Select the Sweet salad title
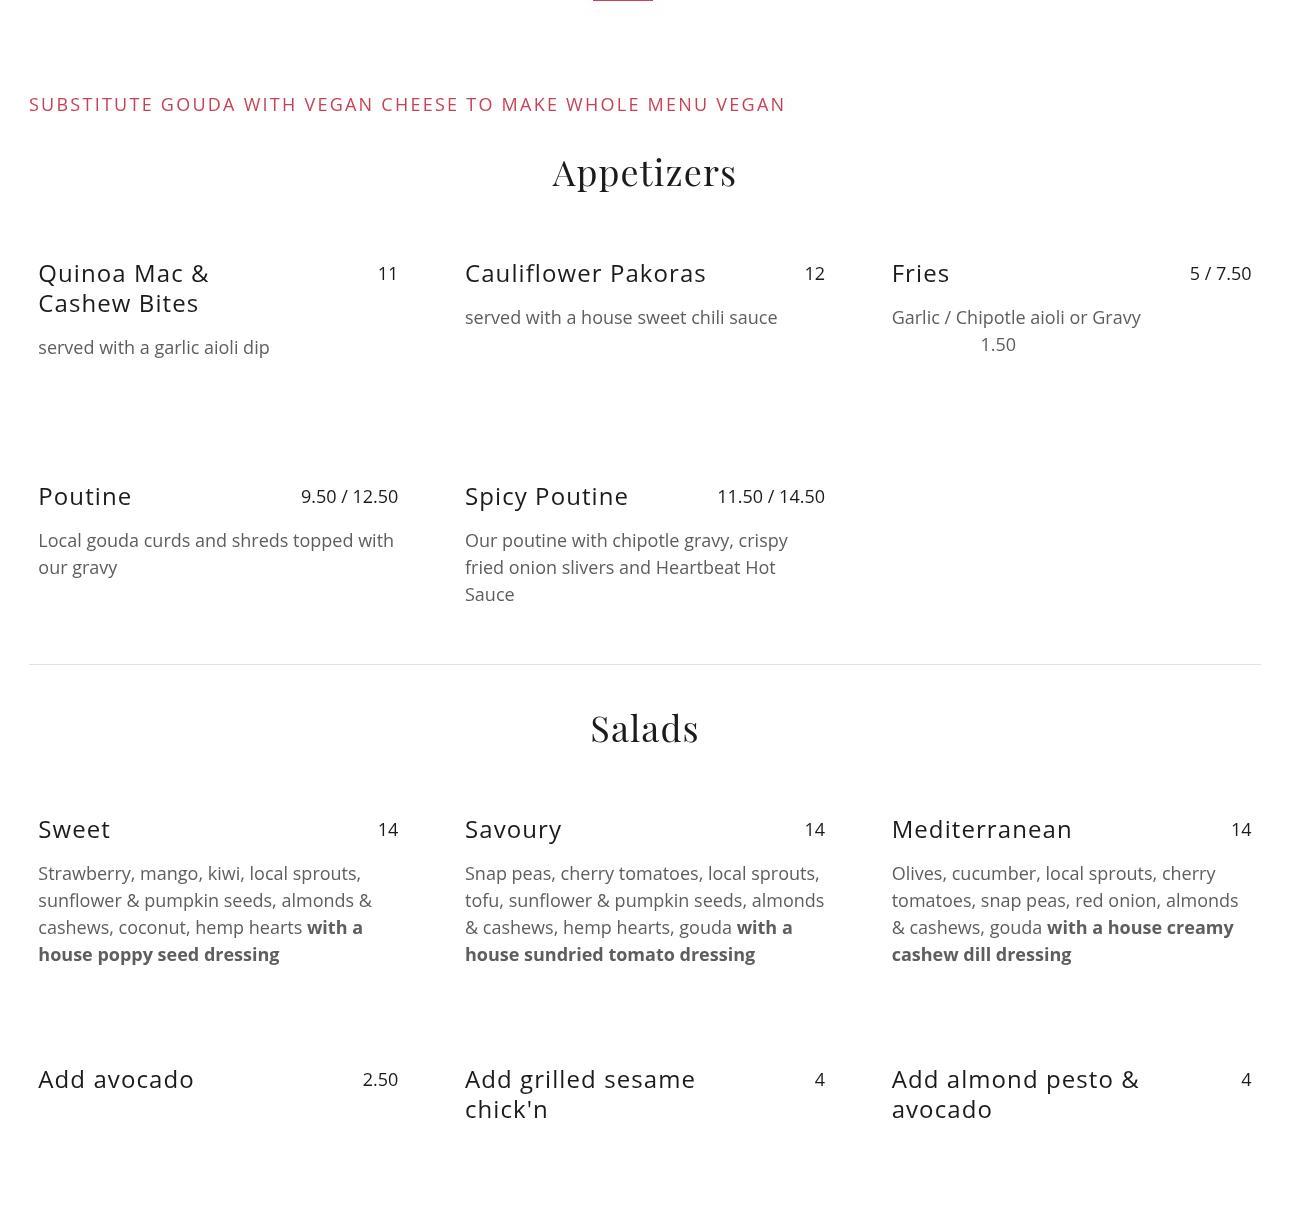This screenshot has width=1290, height=1209. pyautogui.click(x=74, y=829)
